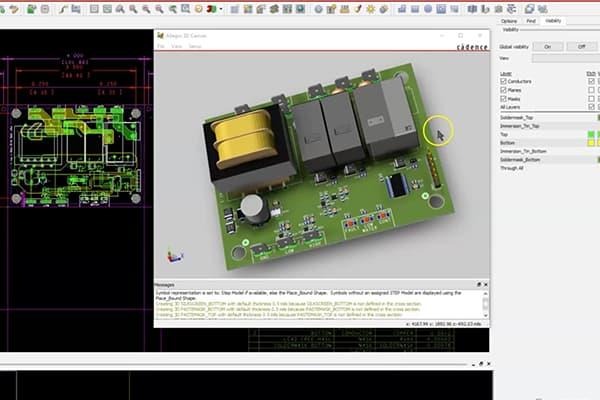Click the Immersion_Tin_Top layer row
The image size is (600, 400).
(x=549, y=126)
